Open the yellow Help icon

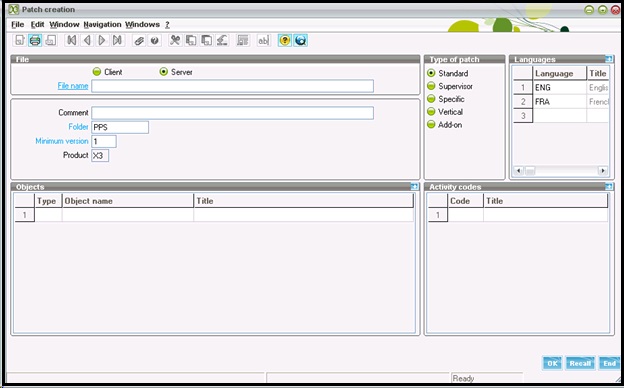click(285, 40)
